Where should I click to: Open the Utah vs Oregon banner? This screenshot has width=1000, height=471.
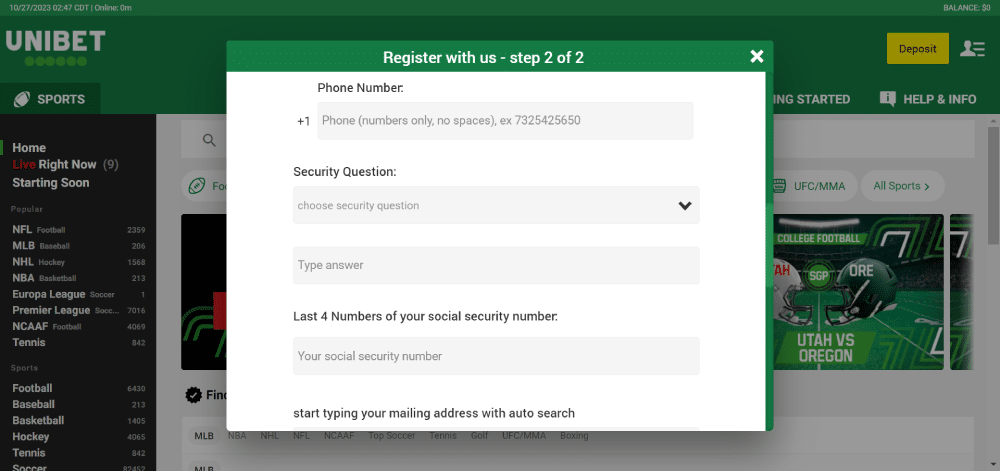858,292
